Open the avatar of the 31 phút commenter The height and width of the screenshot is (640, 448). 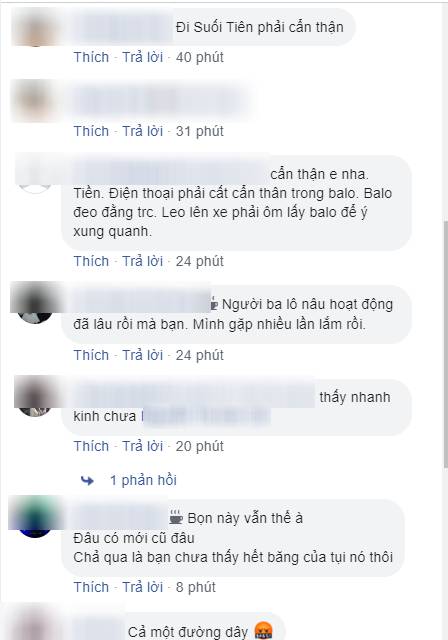click(35, 101)
